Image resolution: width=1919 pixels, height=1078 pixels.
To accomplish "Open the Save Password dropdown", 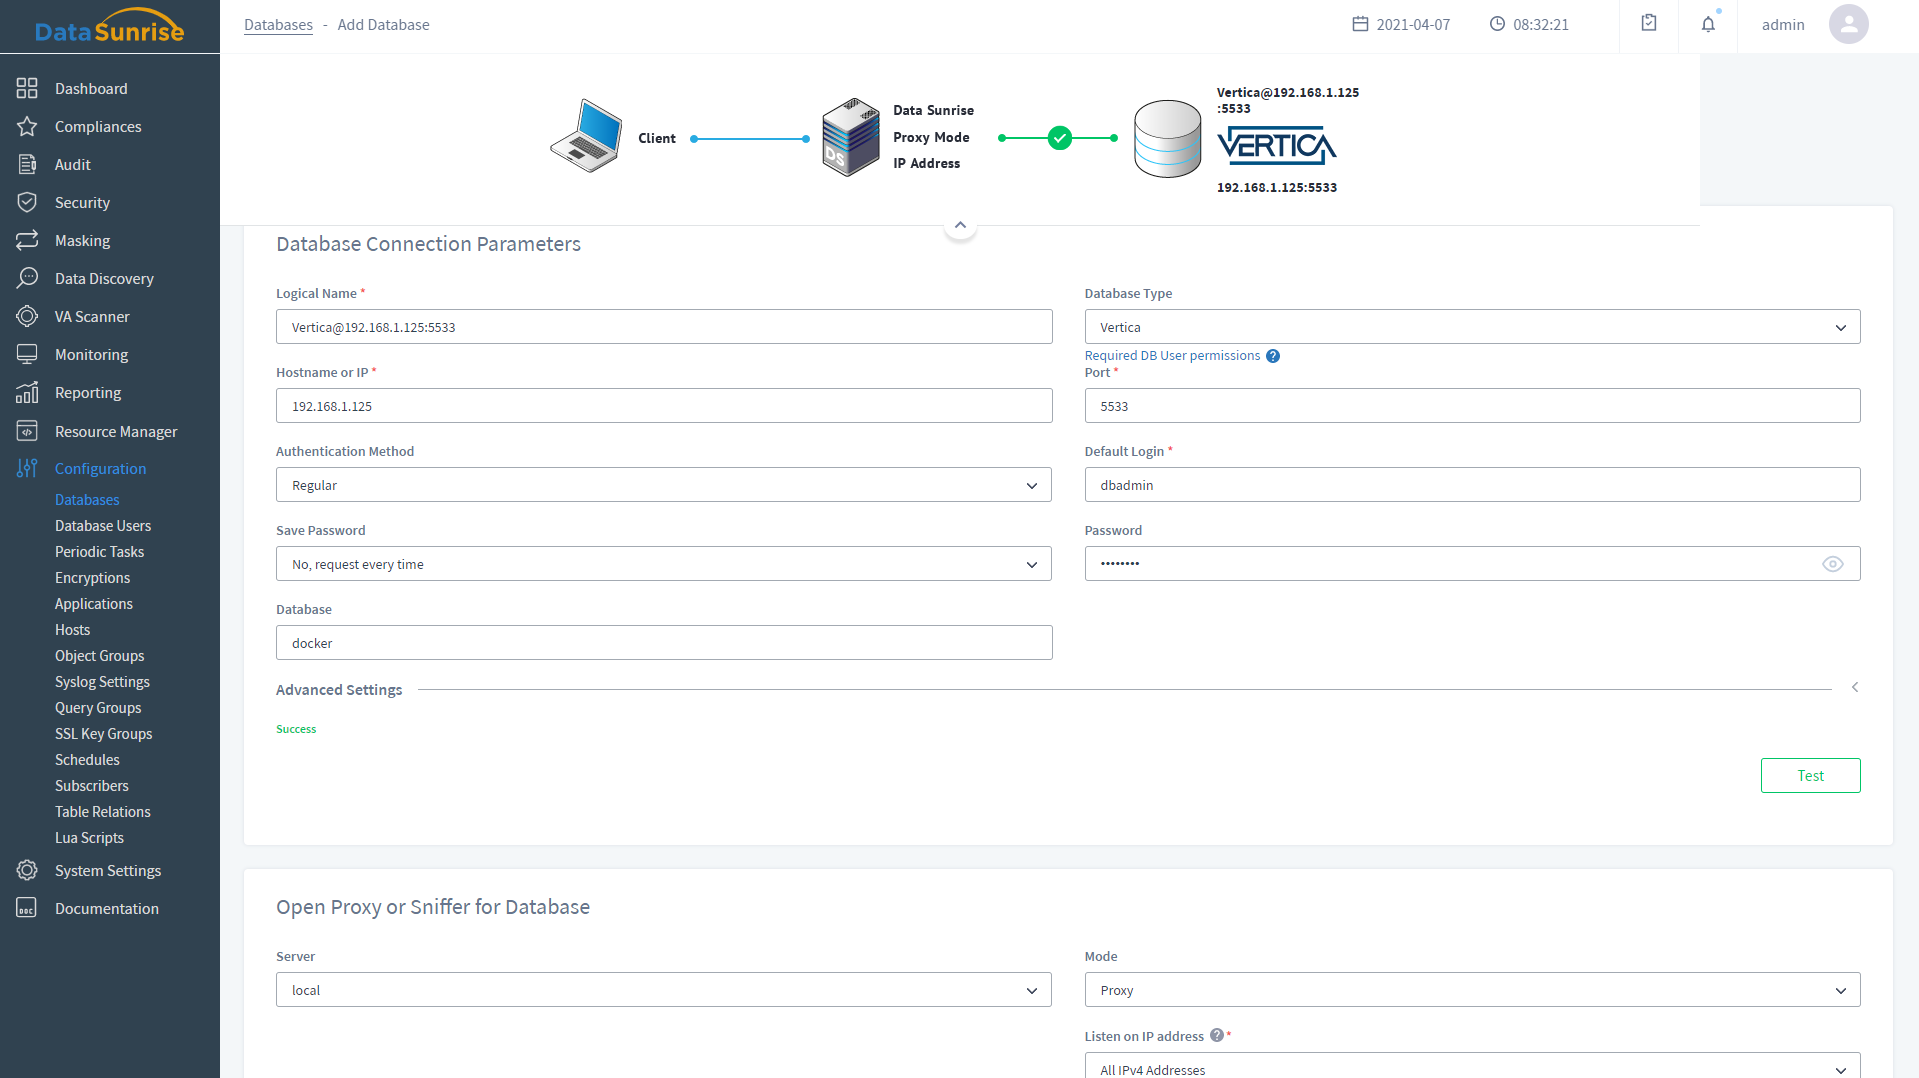I will click(x=663, y=564).
